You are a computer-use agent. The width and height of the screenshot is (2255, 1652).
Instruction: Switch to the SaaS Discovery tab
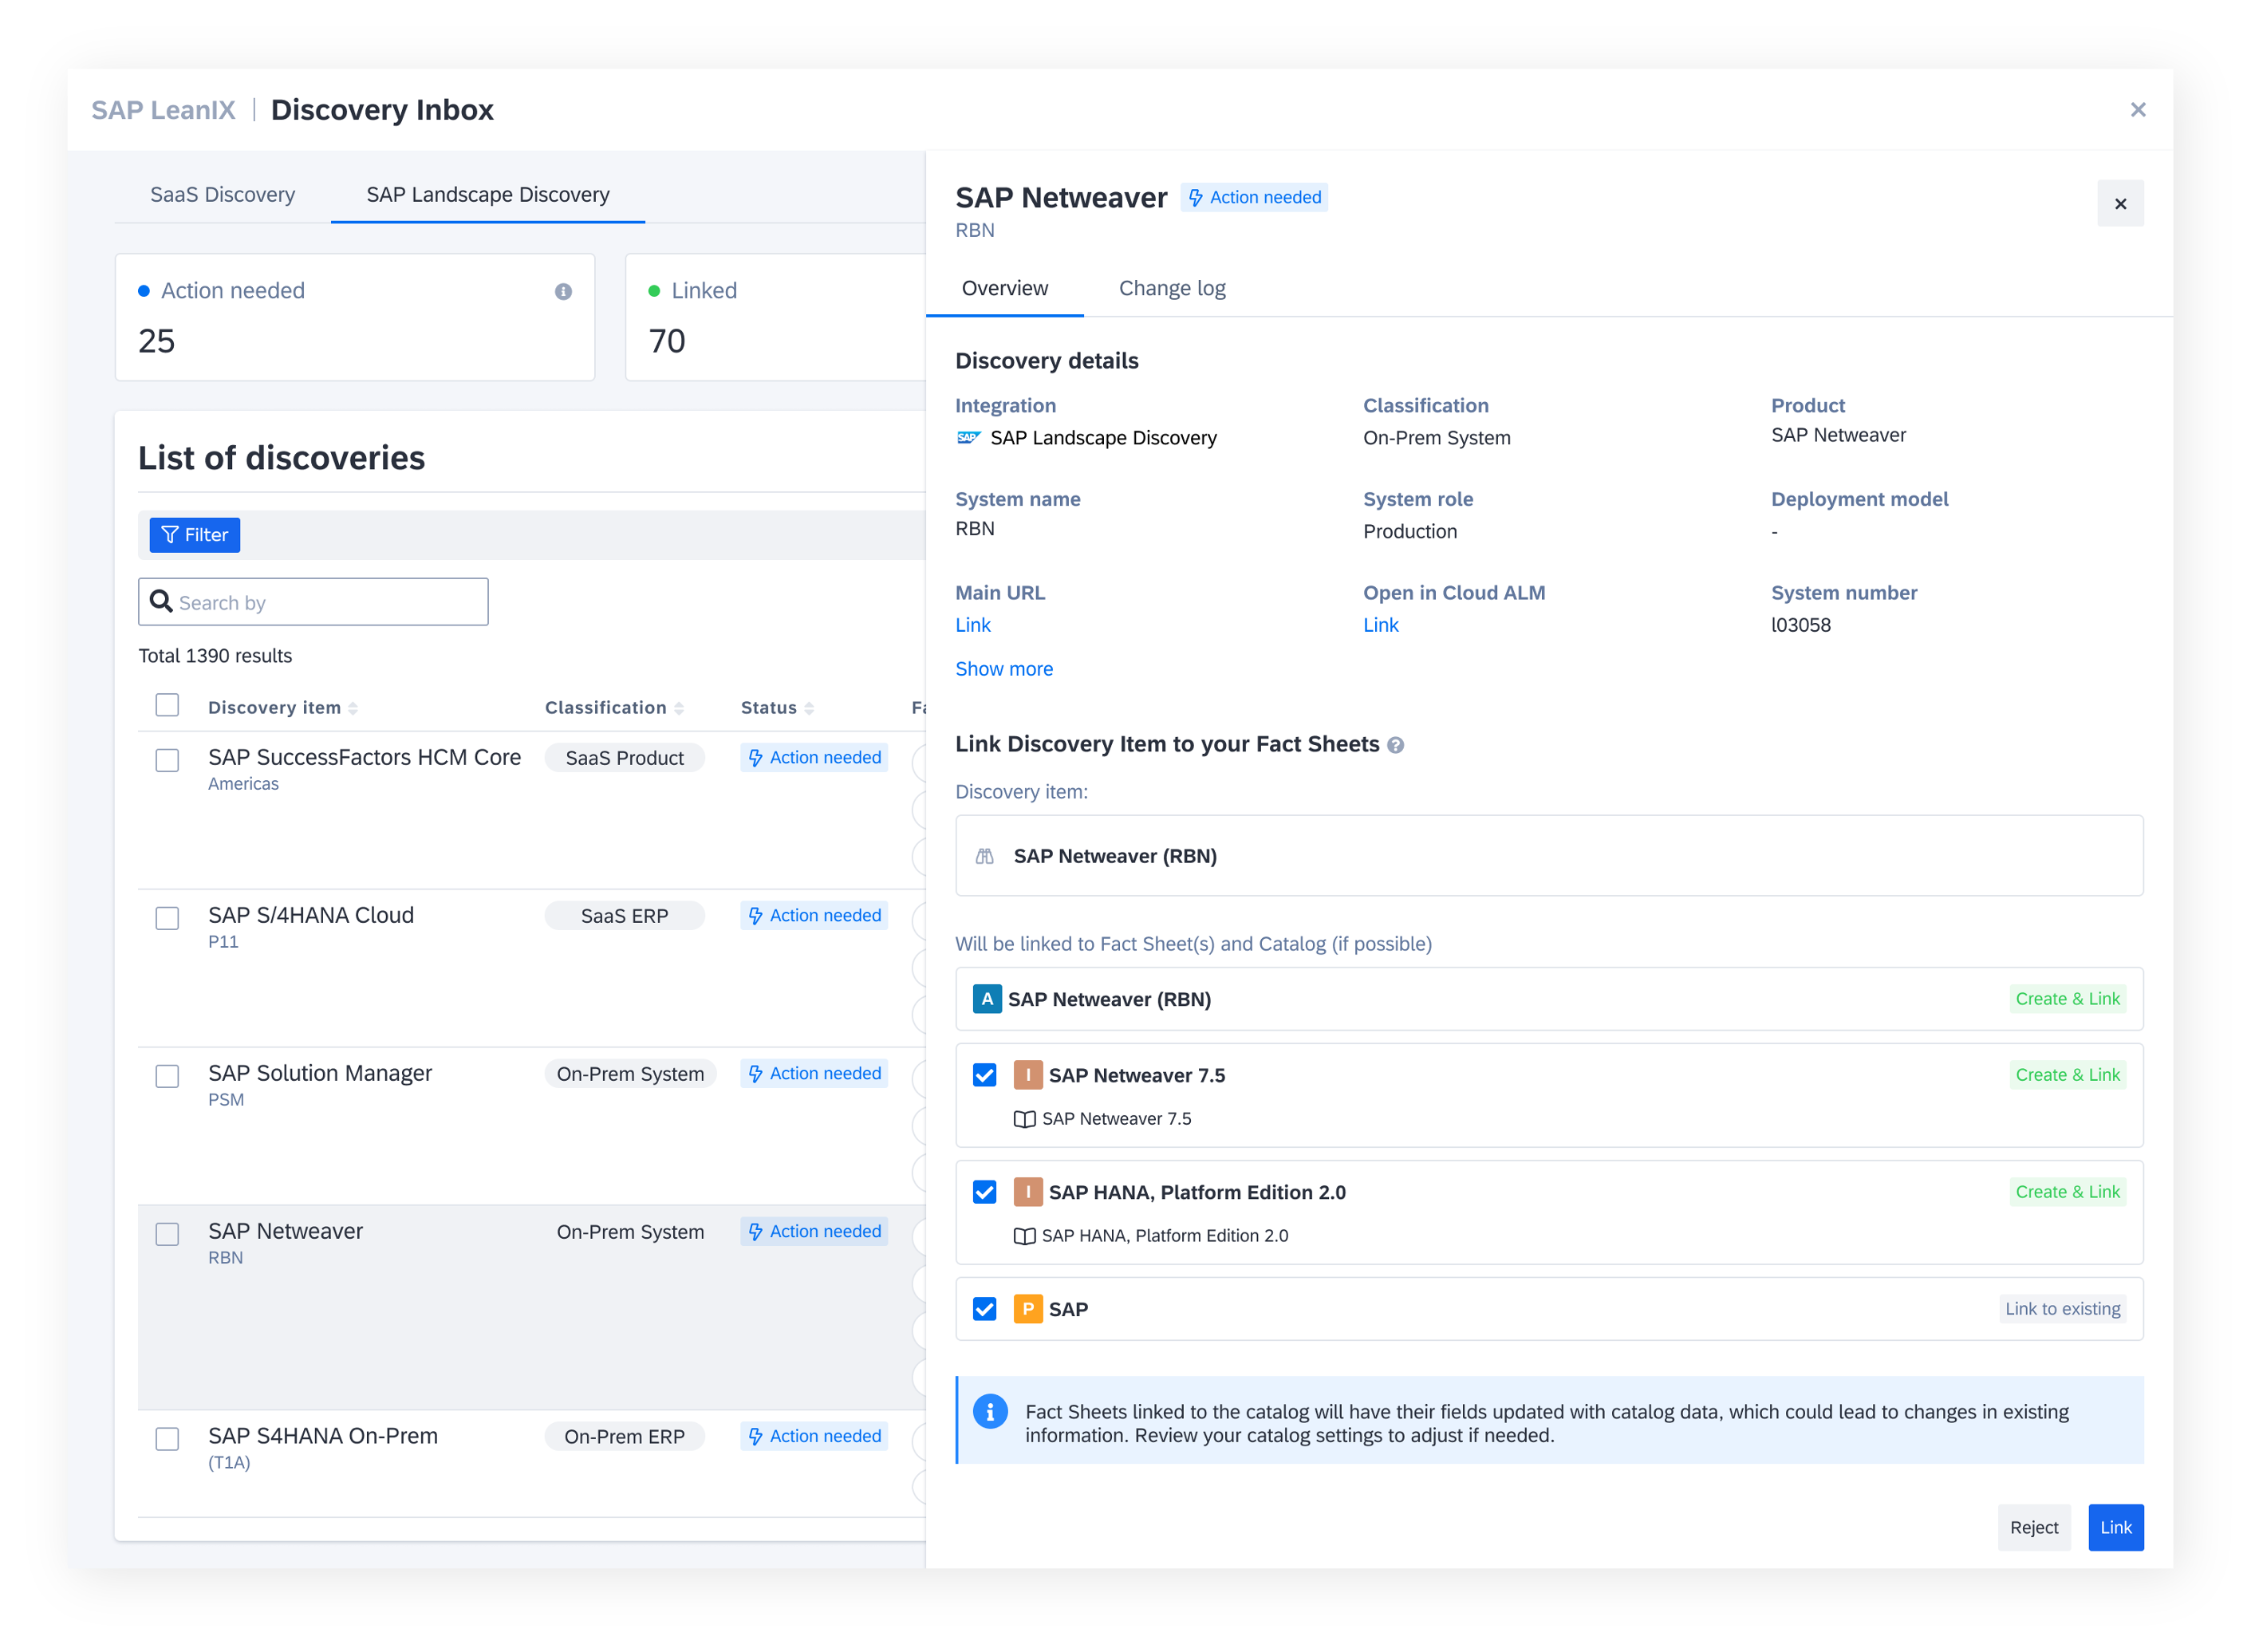pos(222,195)
